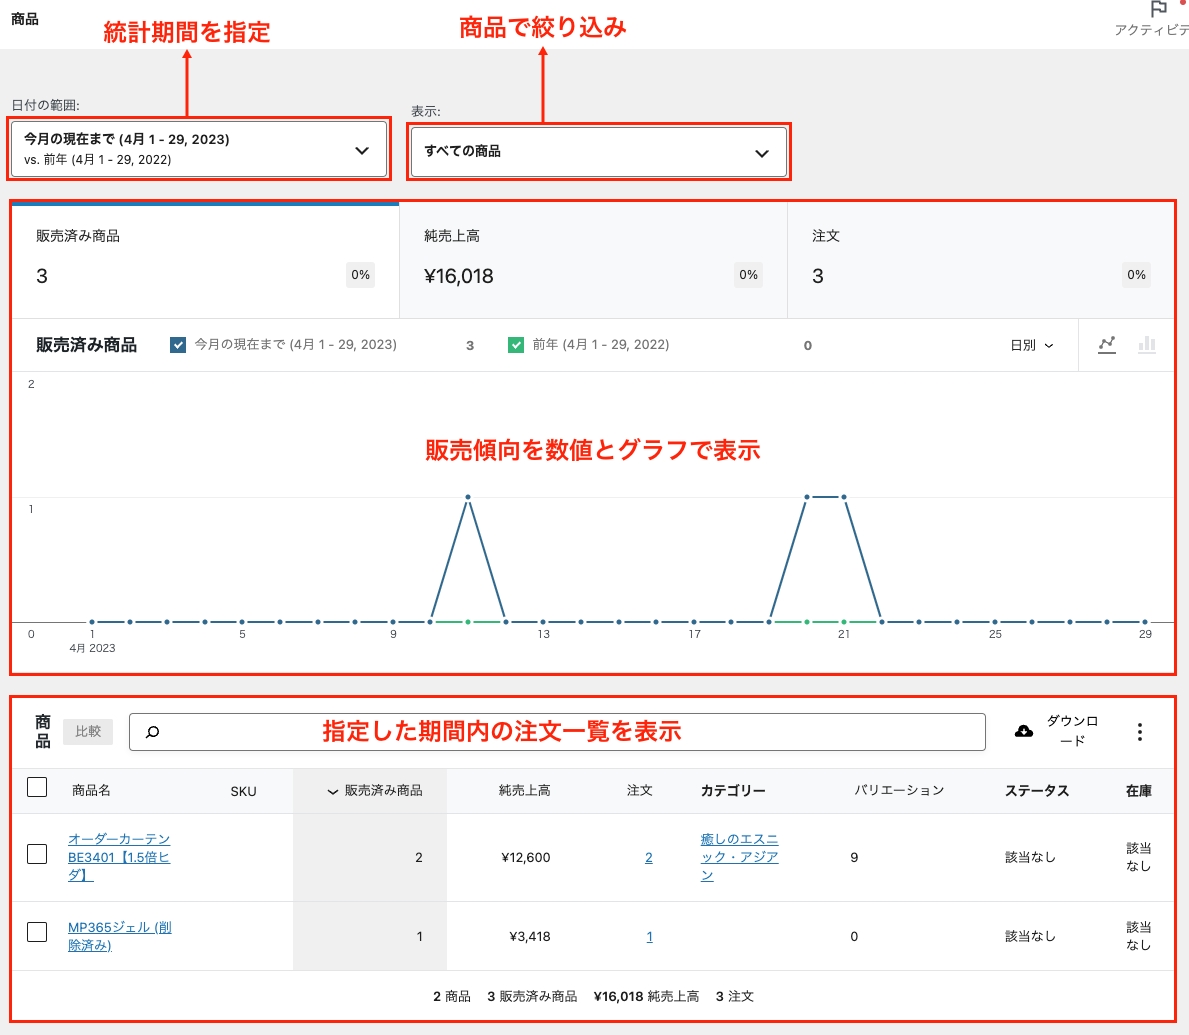The height and width of the screenshot is (1035, 1189).
Task: Toggle the previous year (2022) checkbox
Action: [x=516, y=345]
